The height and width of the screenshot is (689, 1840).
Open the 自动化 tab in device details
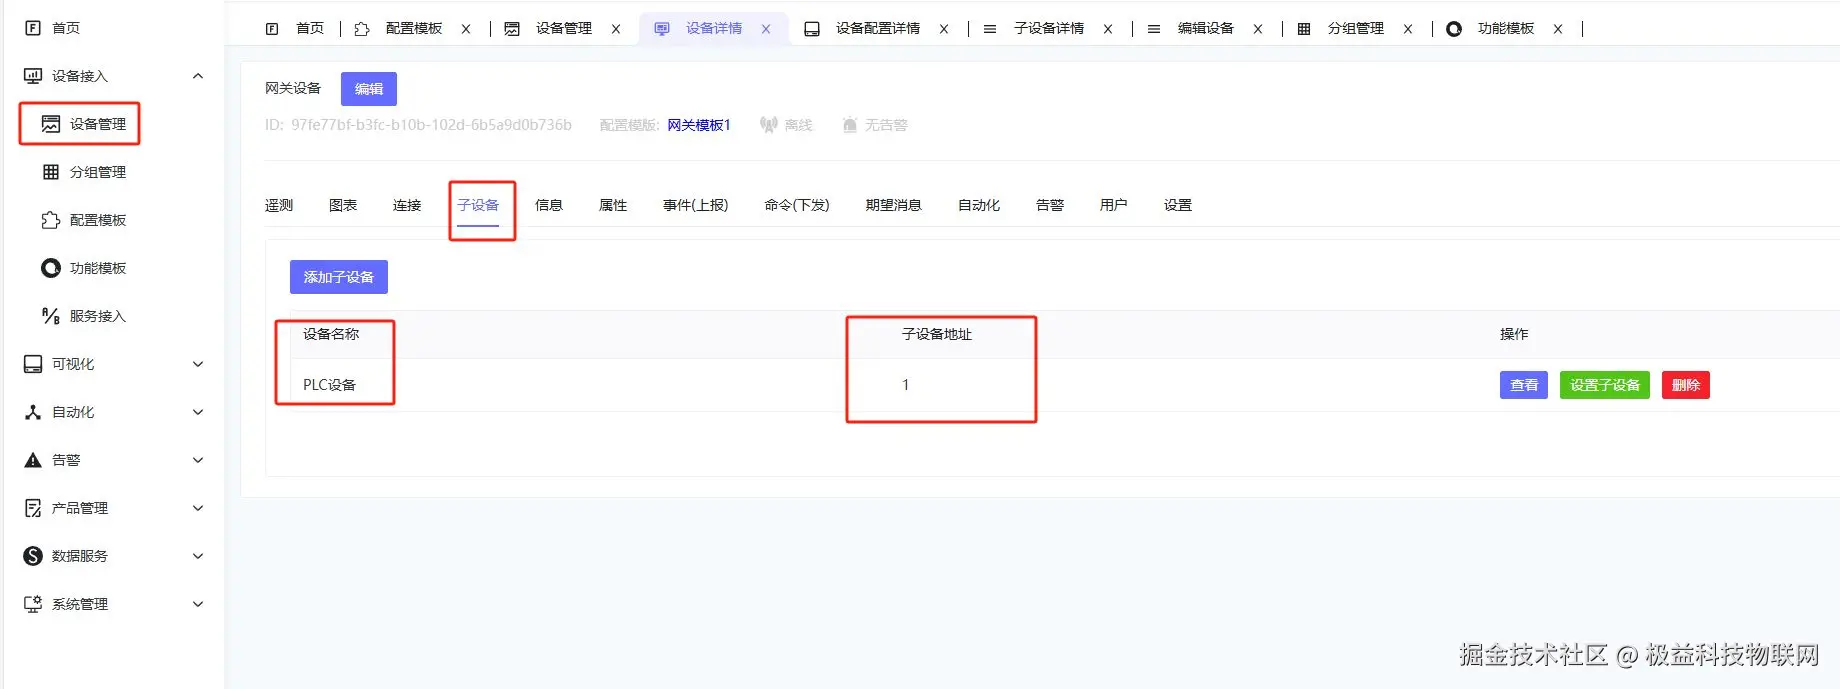pyautogui.click(x=979, y=205)
